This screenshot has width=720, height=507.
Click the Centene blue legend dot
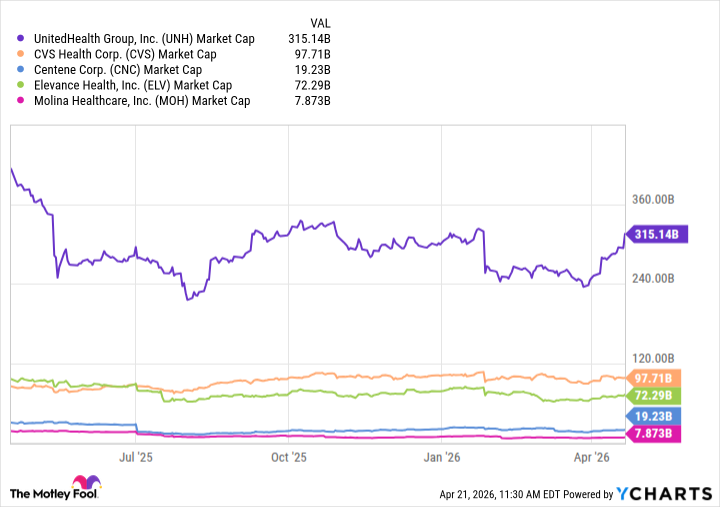tap(22, 70)
